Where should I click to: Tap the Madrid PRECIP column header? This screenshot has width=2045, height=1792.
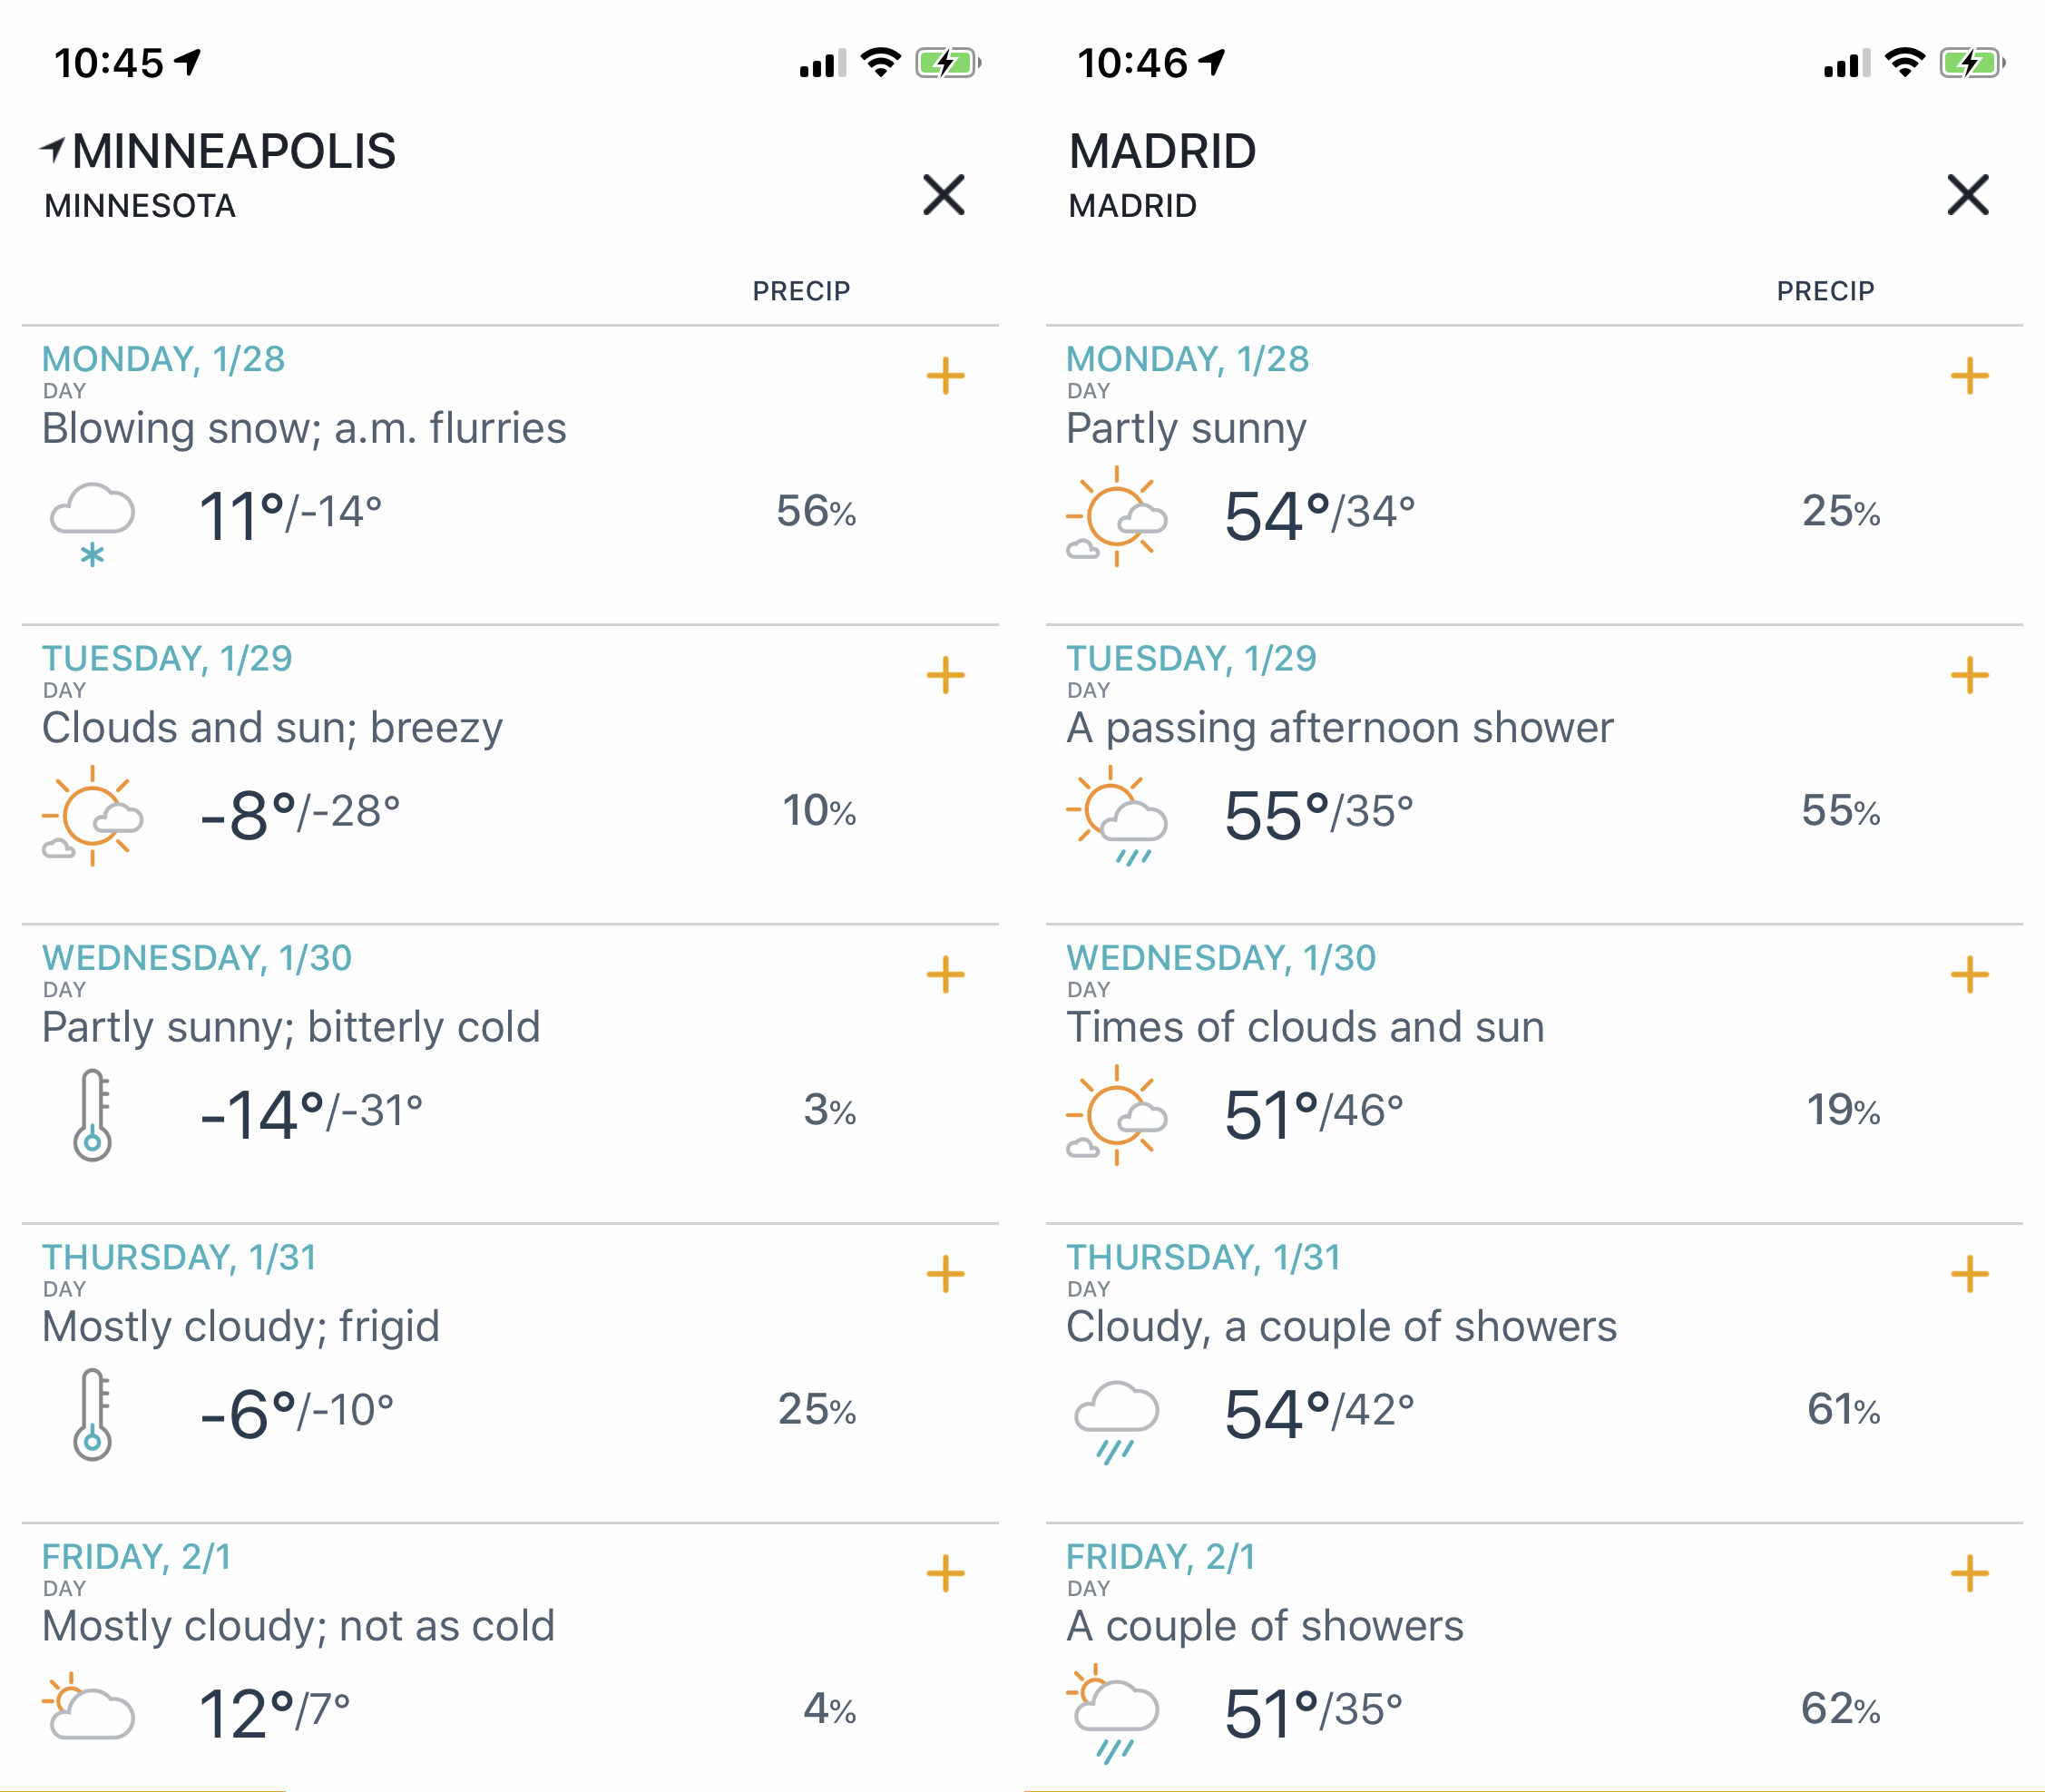coord(1825,291)
